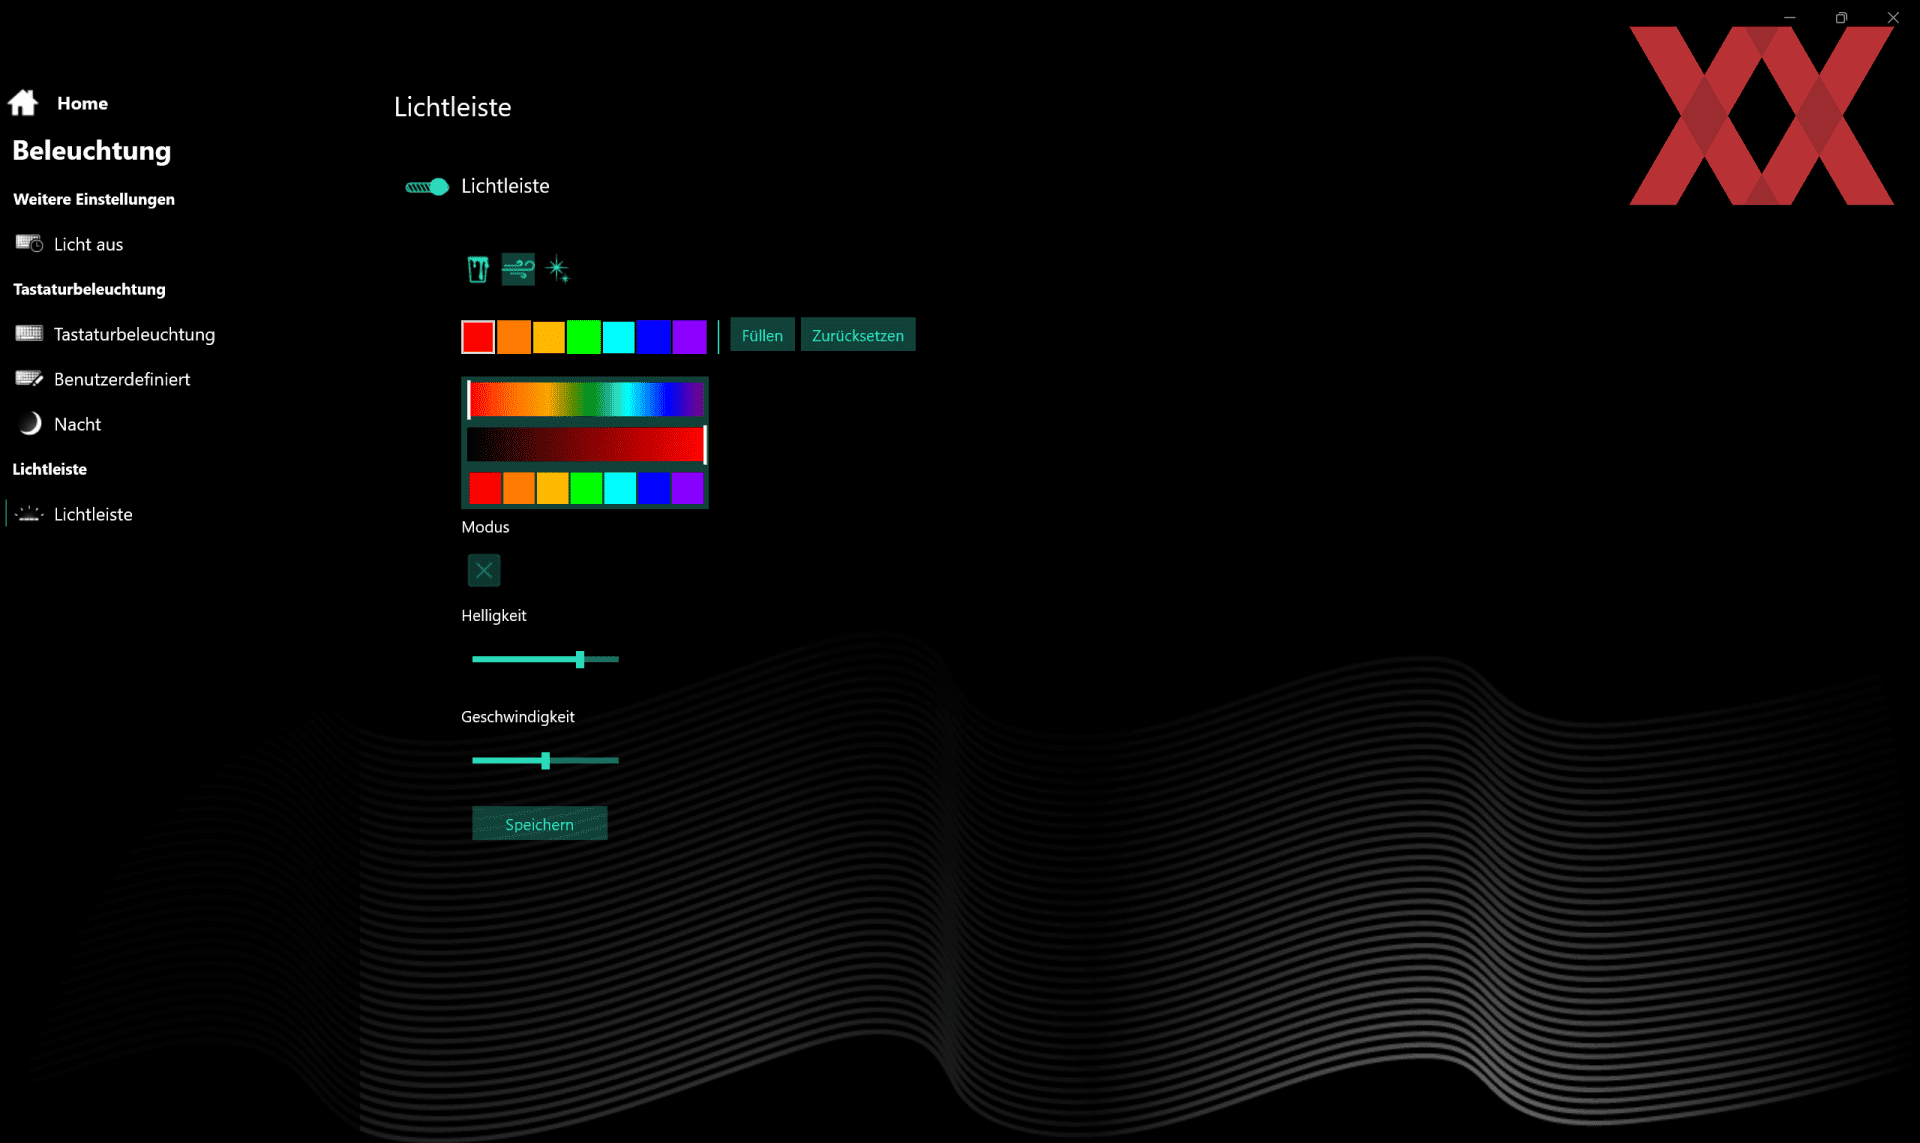Select the red swatch in top row
1920x1143 pixels.
click(478, 337)
